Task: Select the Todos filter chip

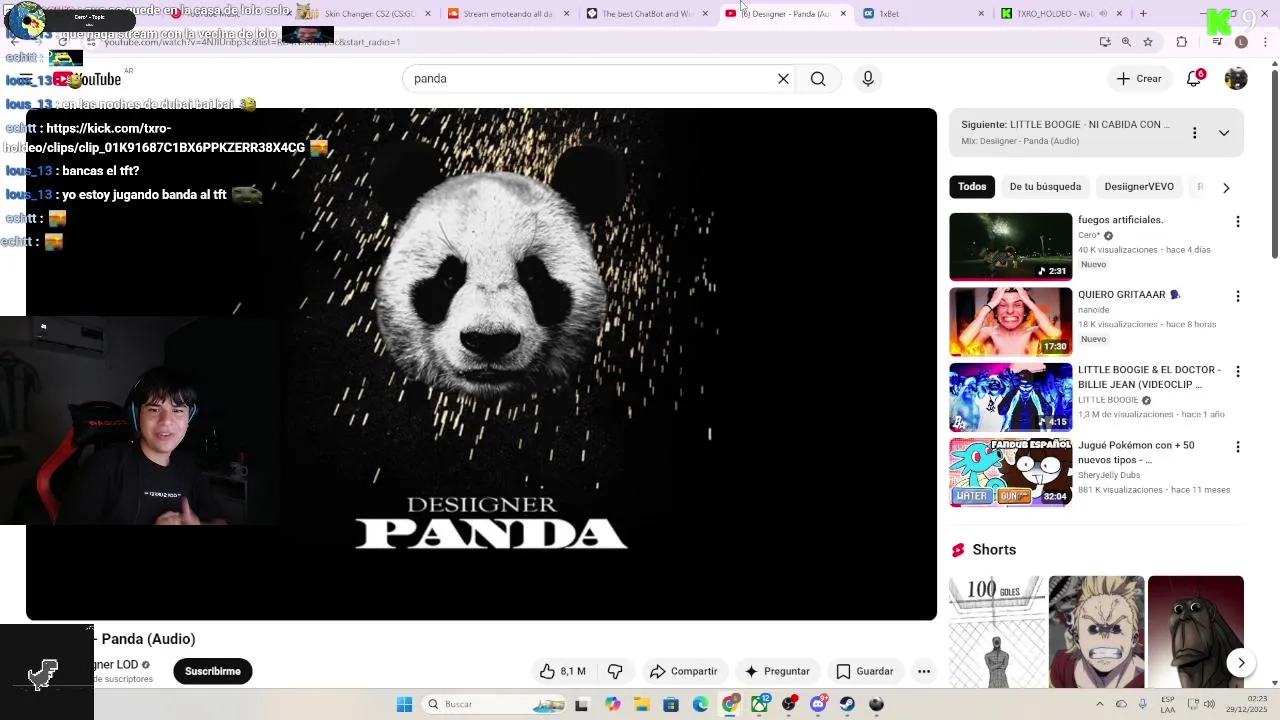Action: 972,187
